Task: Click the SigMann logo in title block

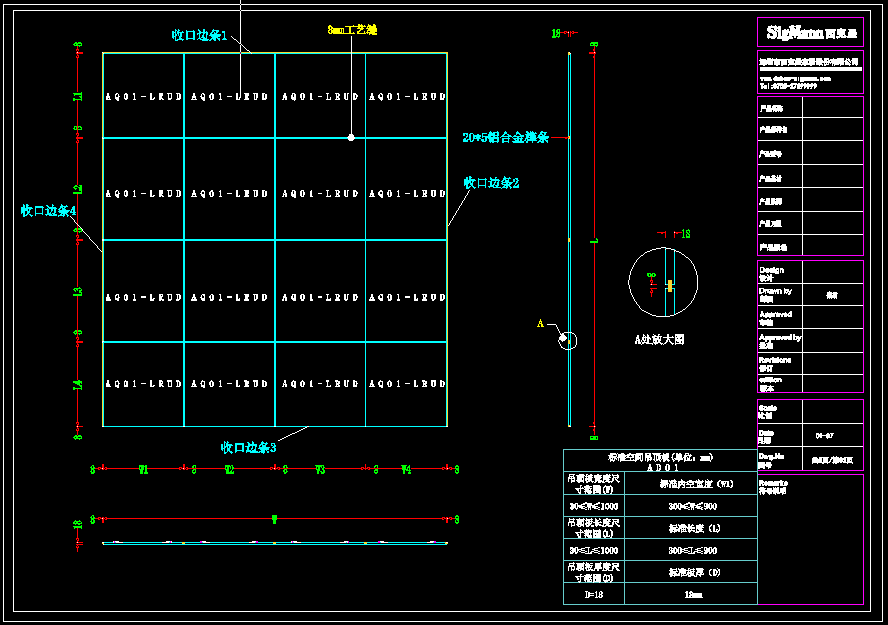Action: point(810,33)
